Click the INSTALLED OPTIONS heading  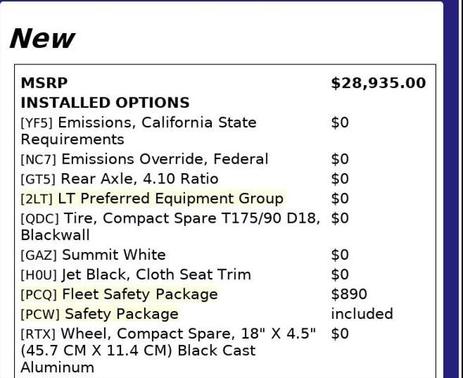coord(105,103)
